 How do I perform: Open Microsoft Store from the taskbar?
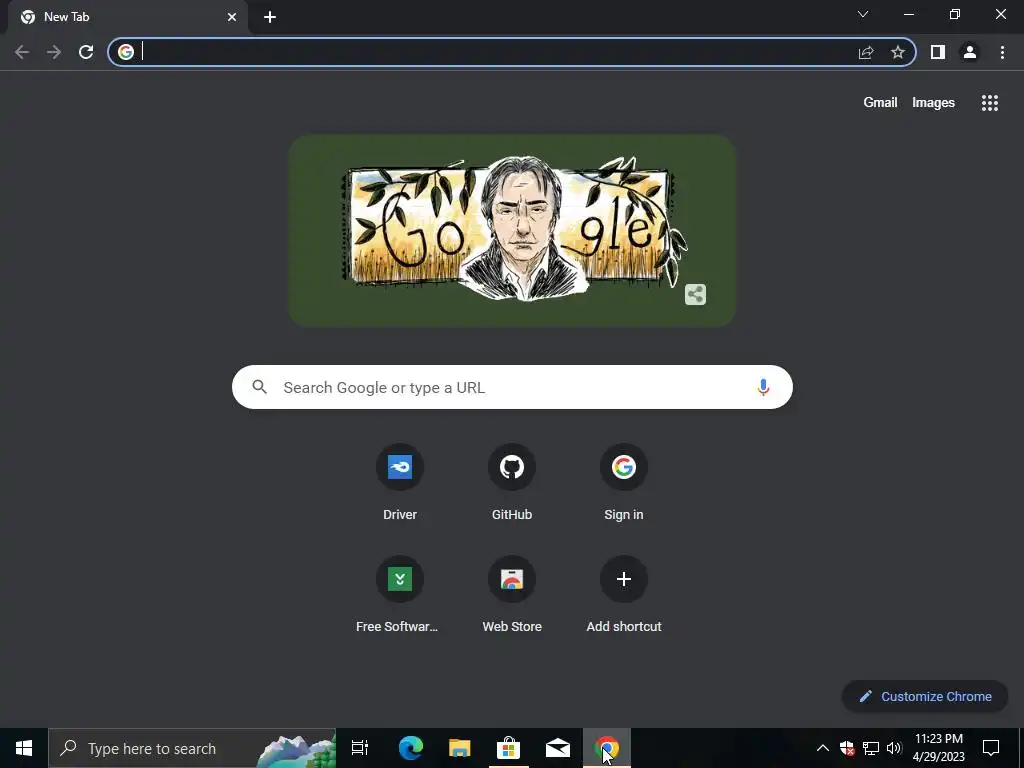(509, 748)
